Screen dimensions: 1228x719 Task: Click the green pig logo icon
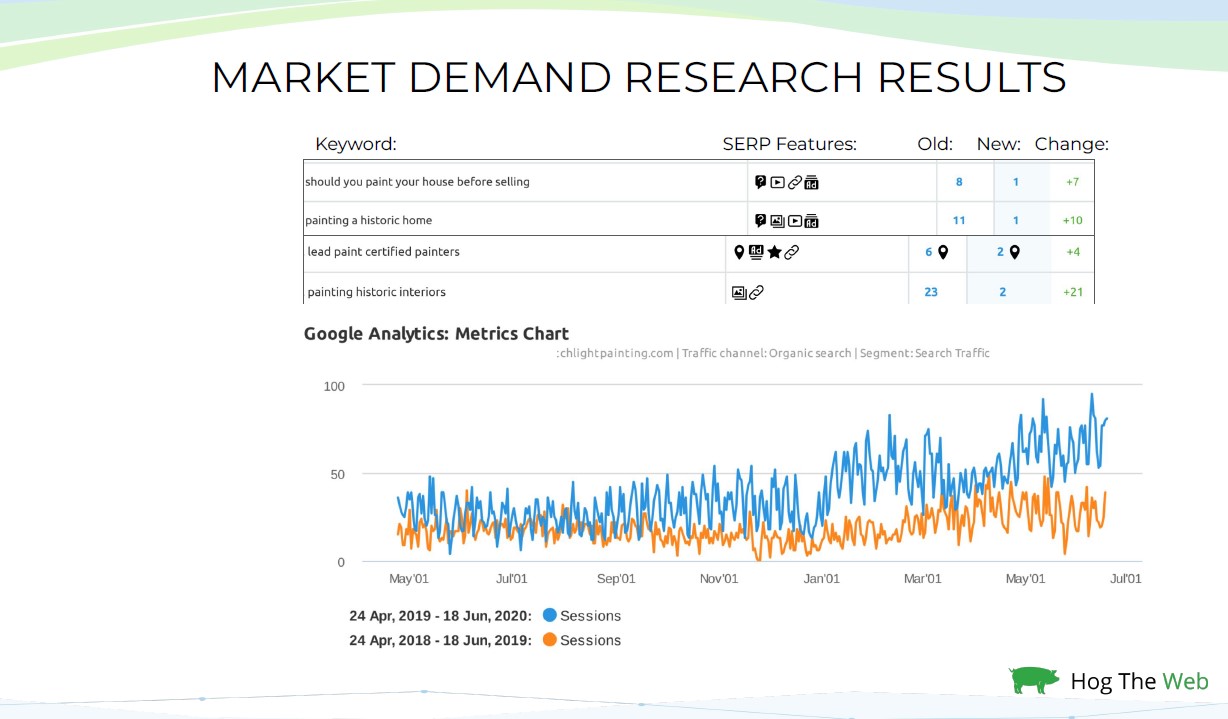pos(1034,680)
